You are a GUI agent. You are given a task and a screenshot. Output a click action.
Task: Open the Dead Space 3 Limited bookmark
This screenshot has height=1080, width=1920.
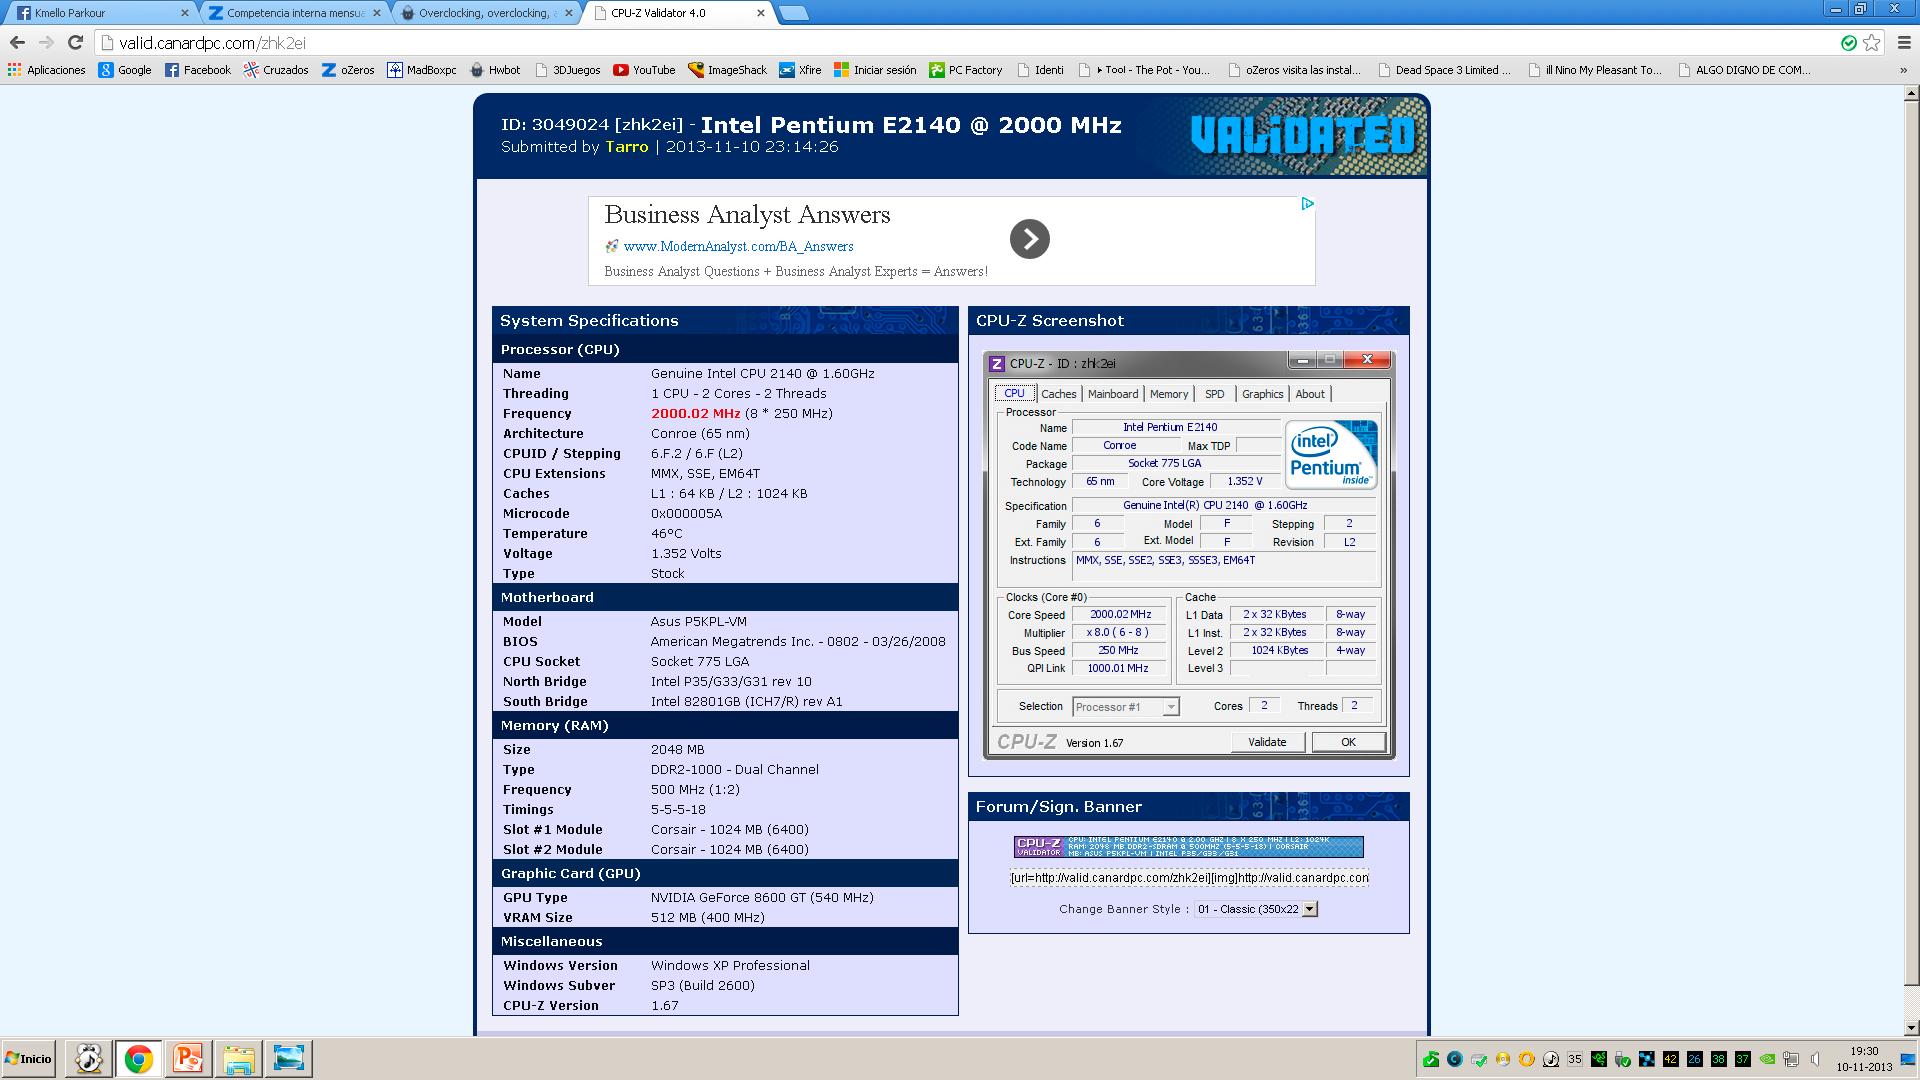coord(1445,70)
